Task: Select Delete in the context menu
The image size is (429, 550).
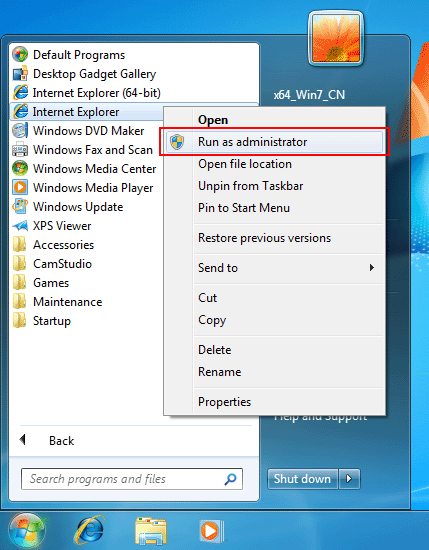Action: tap(214, 350)
